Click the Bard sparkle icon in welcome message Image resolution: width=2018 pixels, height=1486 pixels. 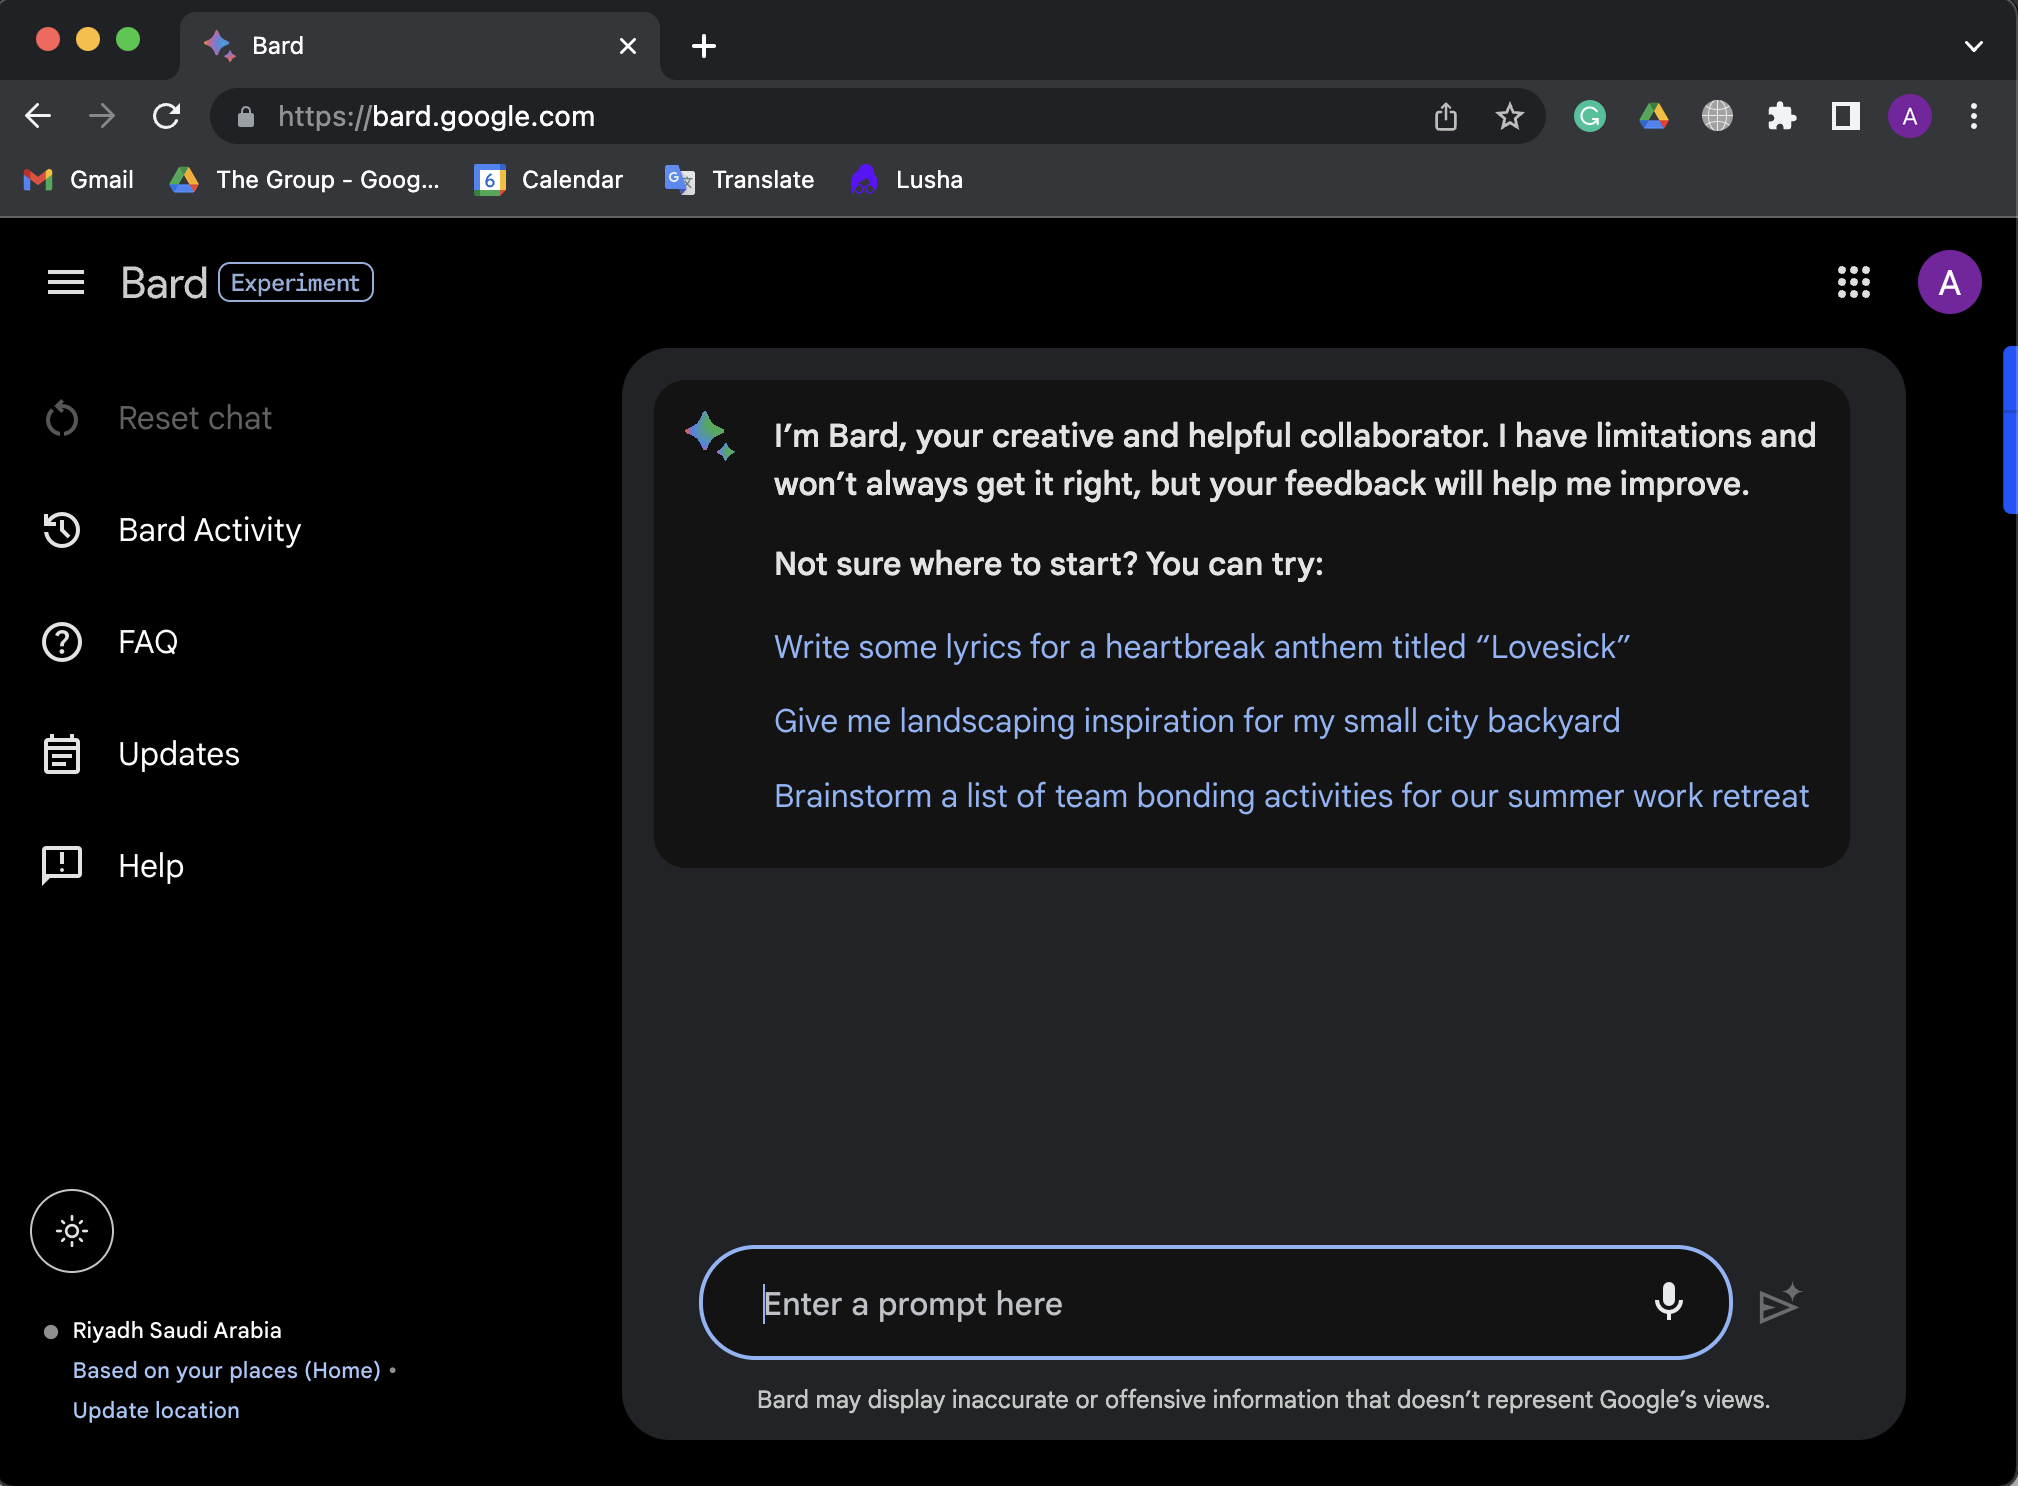pyautogui.click(x=710, y=436)
